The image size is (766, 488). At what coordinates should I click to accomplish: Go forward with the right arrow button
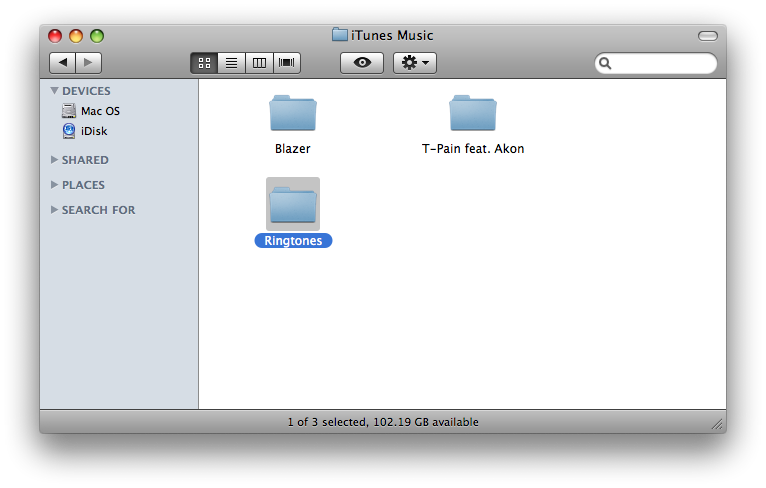tap(88, 63)
